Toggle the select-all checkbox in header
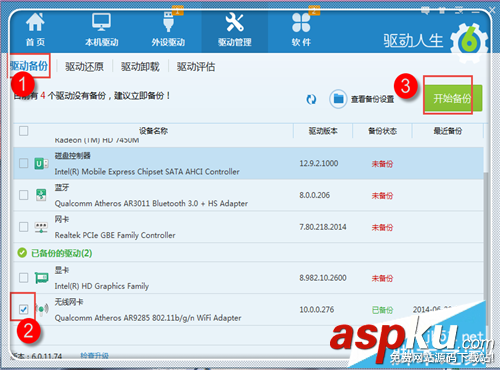Viewport: 500px width, 370px height. [24, 131]
